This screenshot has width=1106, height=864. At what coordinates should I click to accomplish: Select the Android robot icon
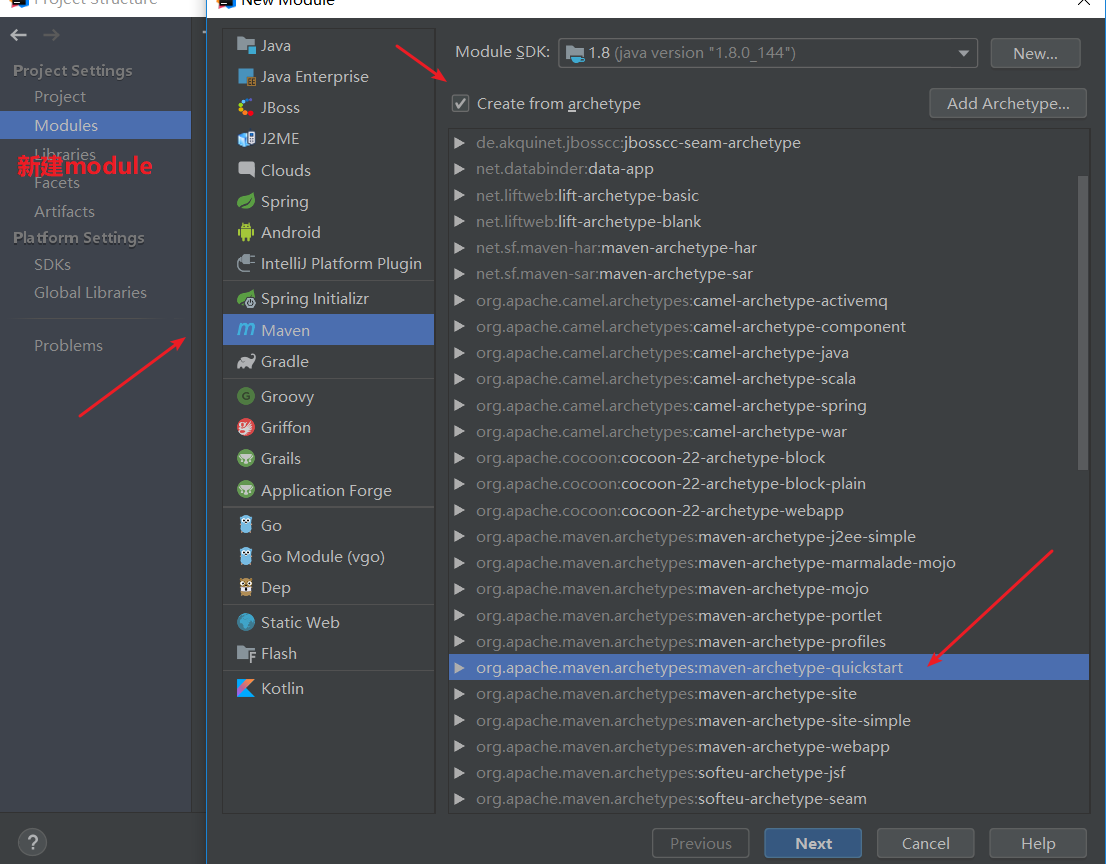[x=246, y=232]
